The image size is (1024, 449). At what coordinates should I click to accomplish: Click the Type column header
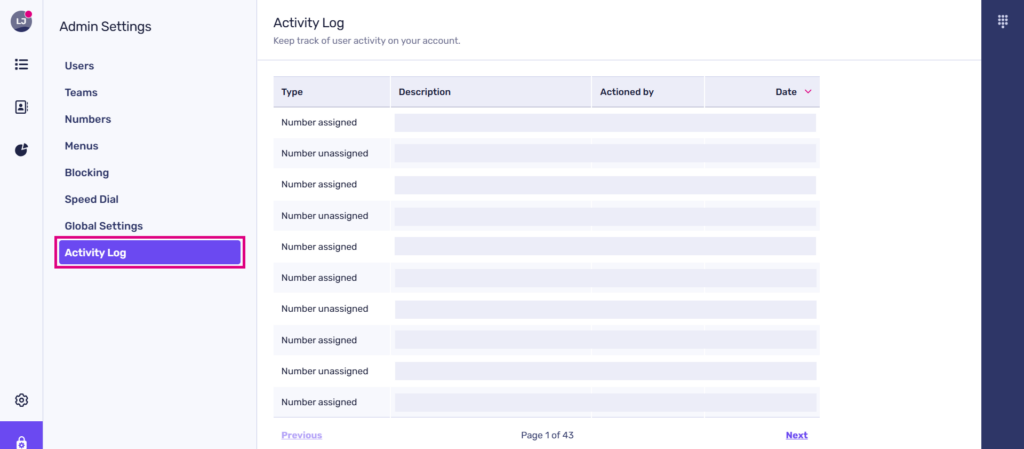point(292,92)
